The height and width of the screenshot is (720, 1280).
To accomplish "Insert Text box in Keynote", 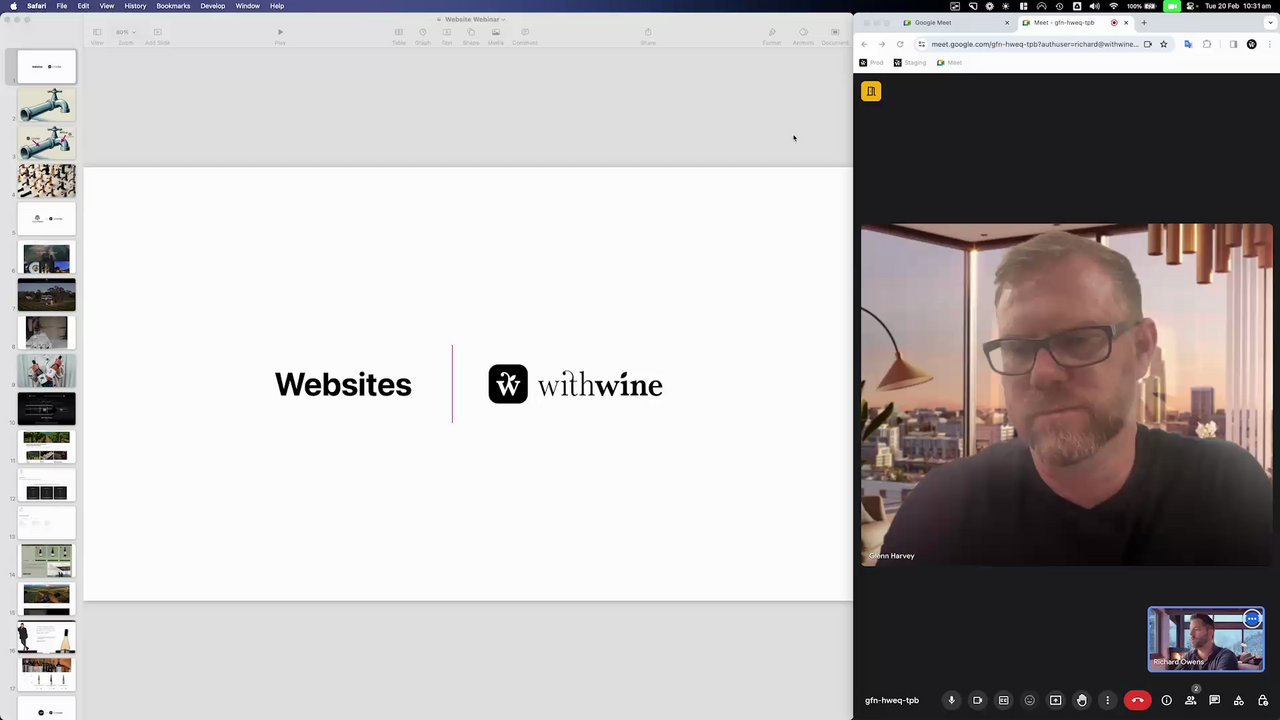I will pyautogui.click(x=447, y=36).
